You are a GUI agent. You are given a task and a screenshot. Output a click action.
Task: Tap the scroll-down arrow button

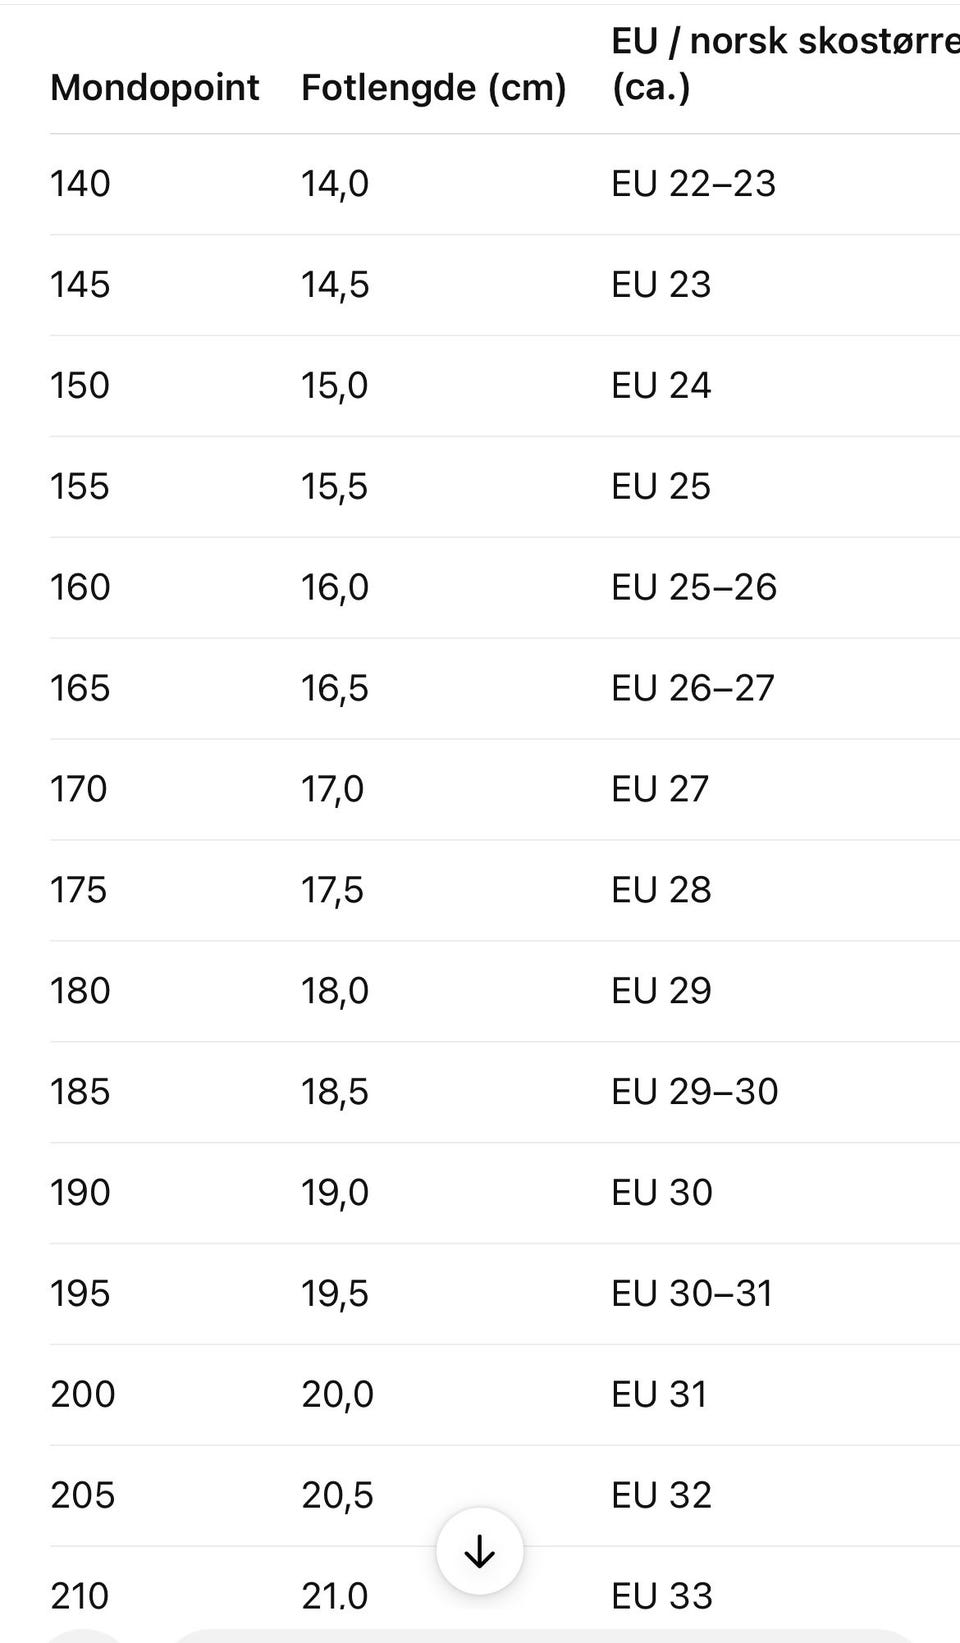pos(480,1551)
